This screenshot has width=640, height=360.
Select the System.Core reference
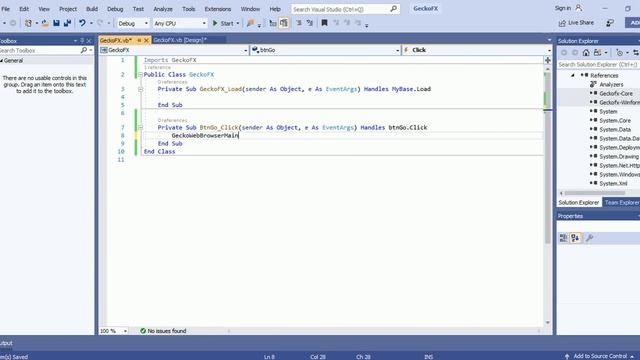(615, 120)
